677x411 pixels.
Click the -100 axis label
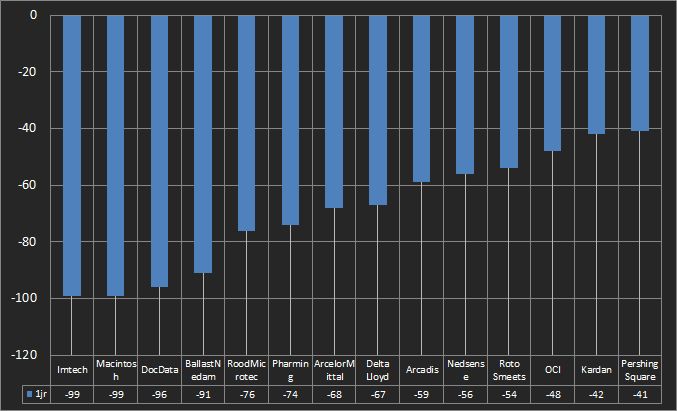pos(25,298)
